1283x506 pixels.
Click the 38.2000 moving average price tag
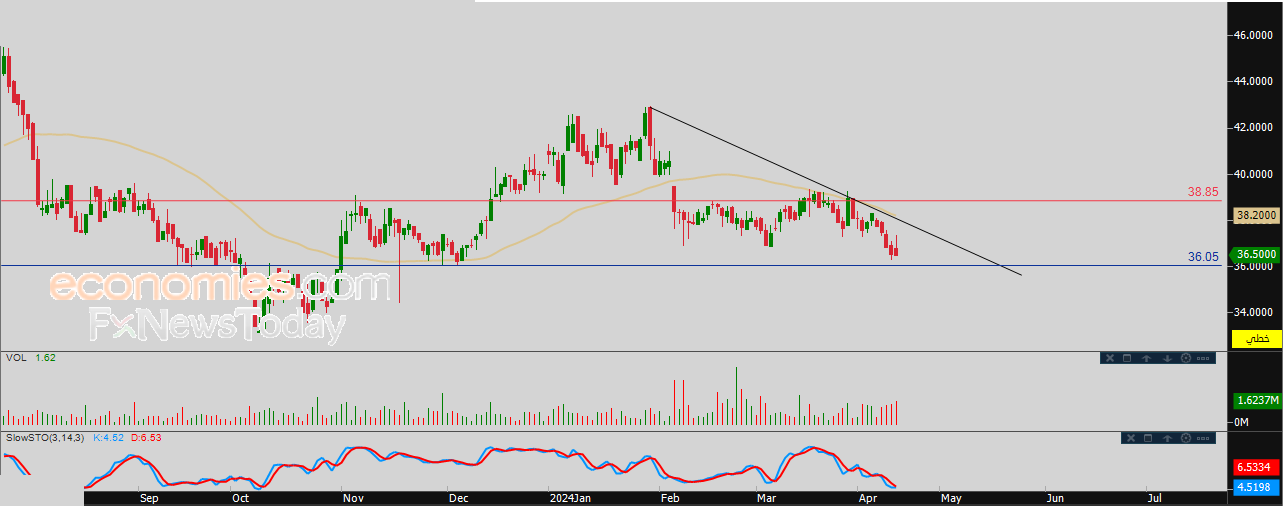[x=1257, y=214]
